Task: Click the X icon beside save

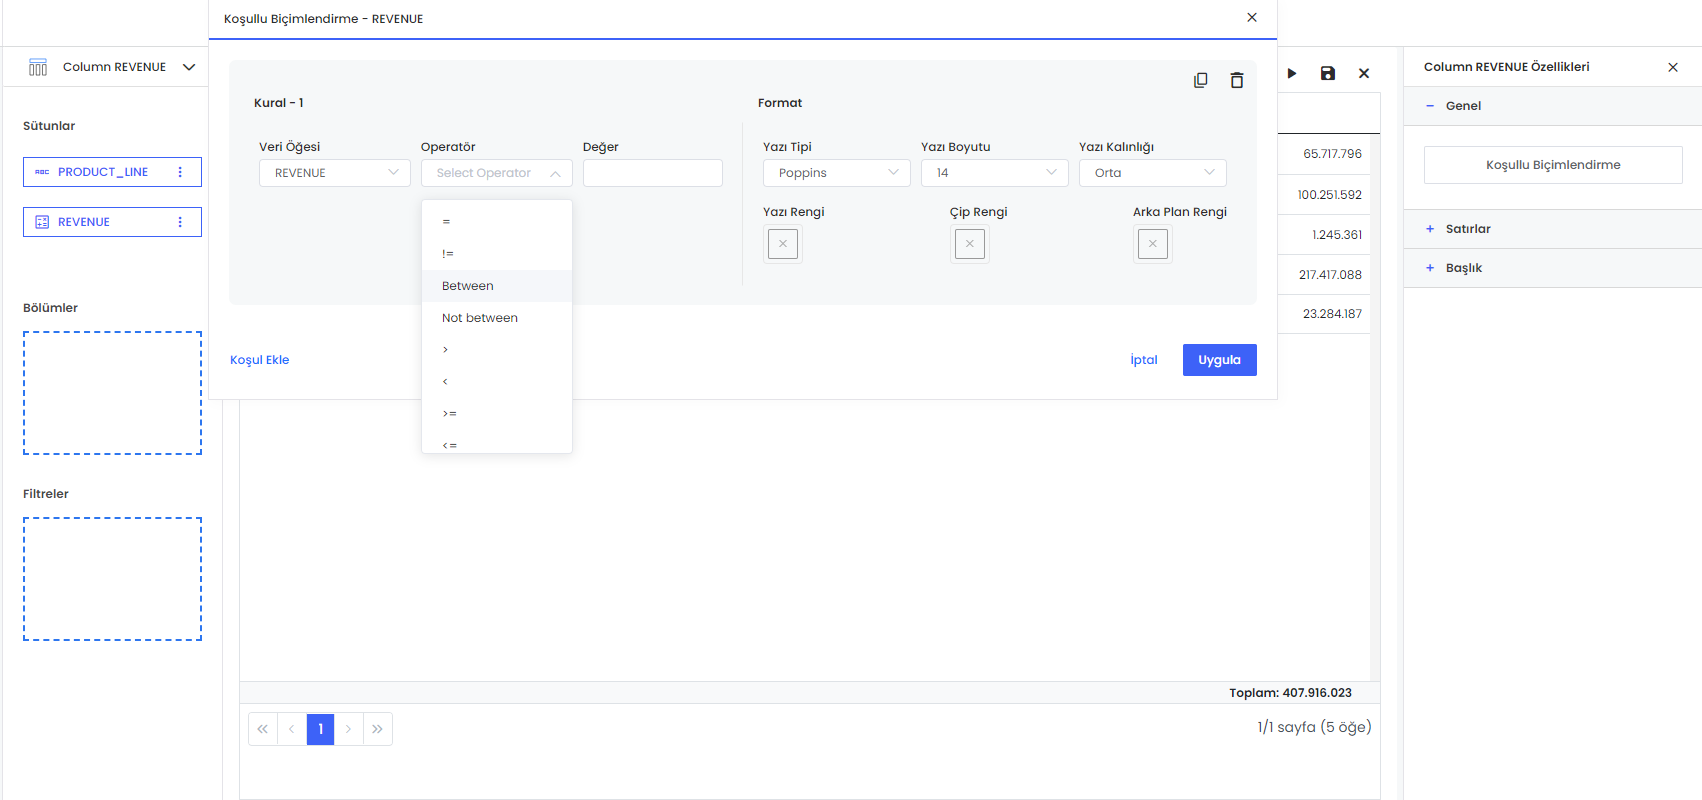Action: 1364,73
